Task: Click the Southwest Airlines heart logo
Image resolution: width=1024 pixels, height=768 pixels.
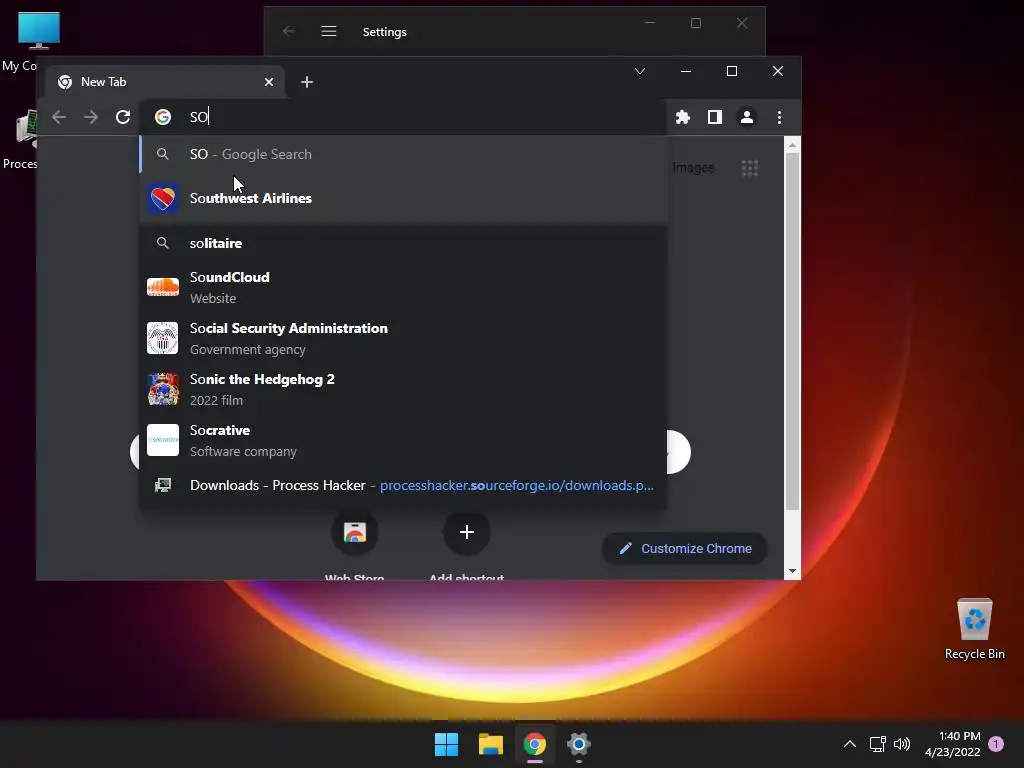Action: pyautogui.click(x=163, y=198)
